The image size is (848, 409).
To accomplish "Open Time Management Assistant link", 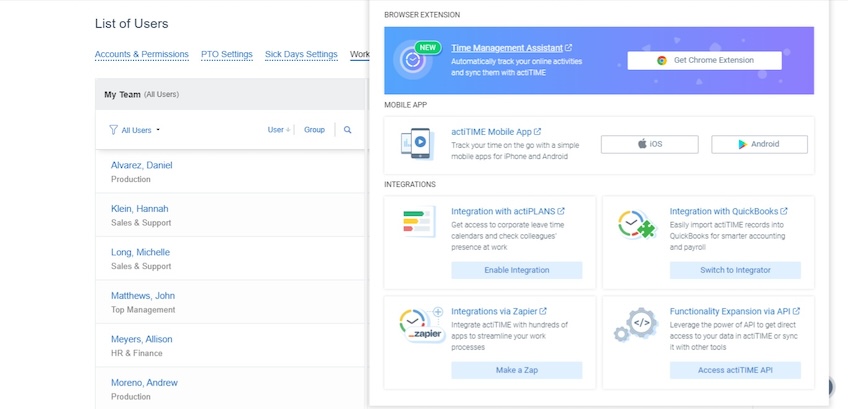I will [507, 48].
